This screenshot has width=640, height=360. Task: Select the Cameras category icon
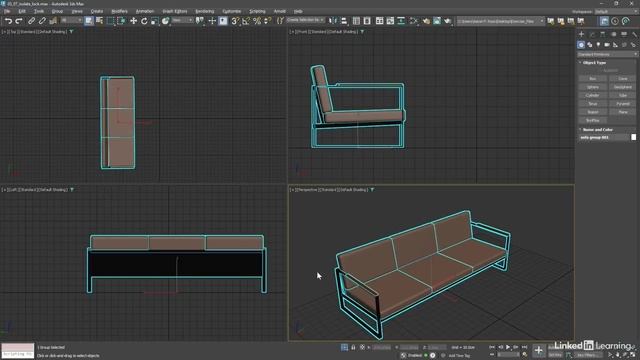coord(607,45)
